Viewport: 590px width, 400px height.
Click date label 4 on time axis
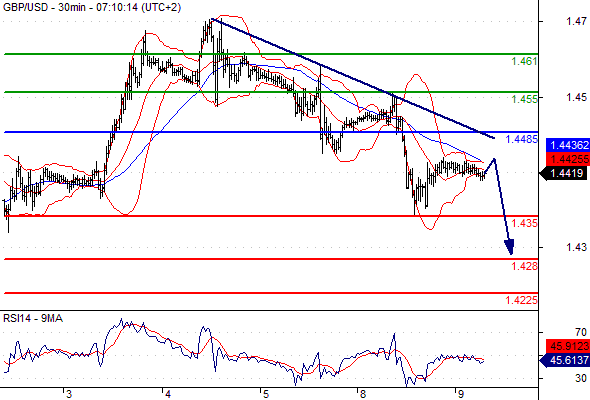click(x=167, y=394)
